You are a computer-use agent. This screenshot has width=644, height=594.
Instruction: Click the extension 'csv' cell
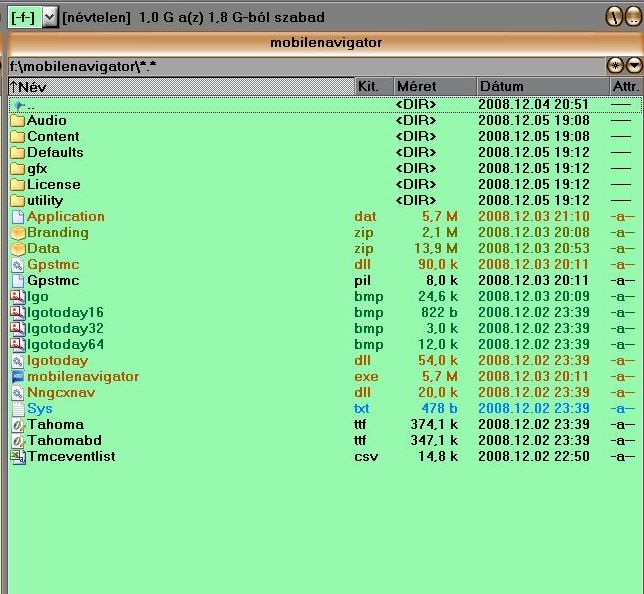366,456
